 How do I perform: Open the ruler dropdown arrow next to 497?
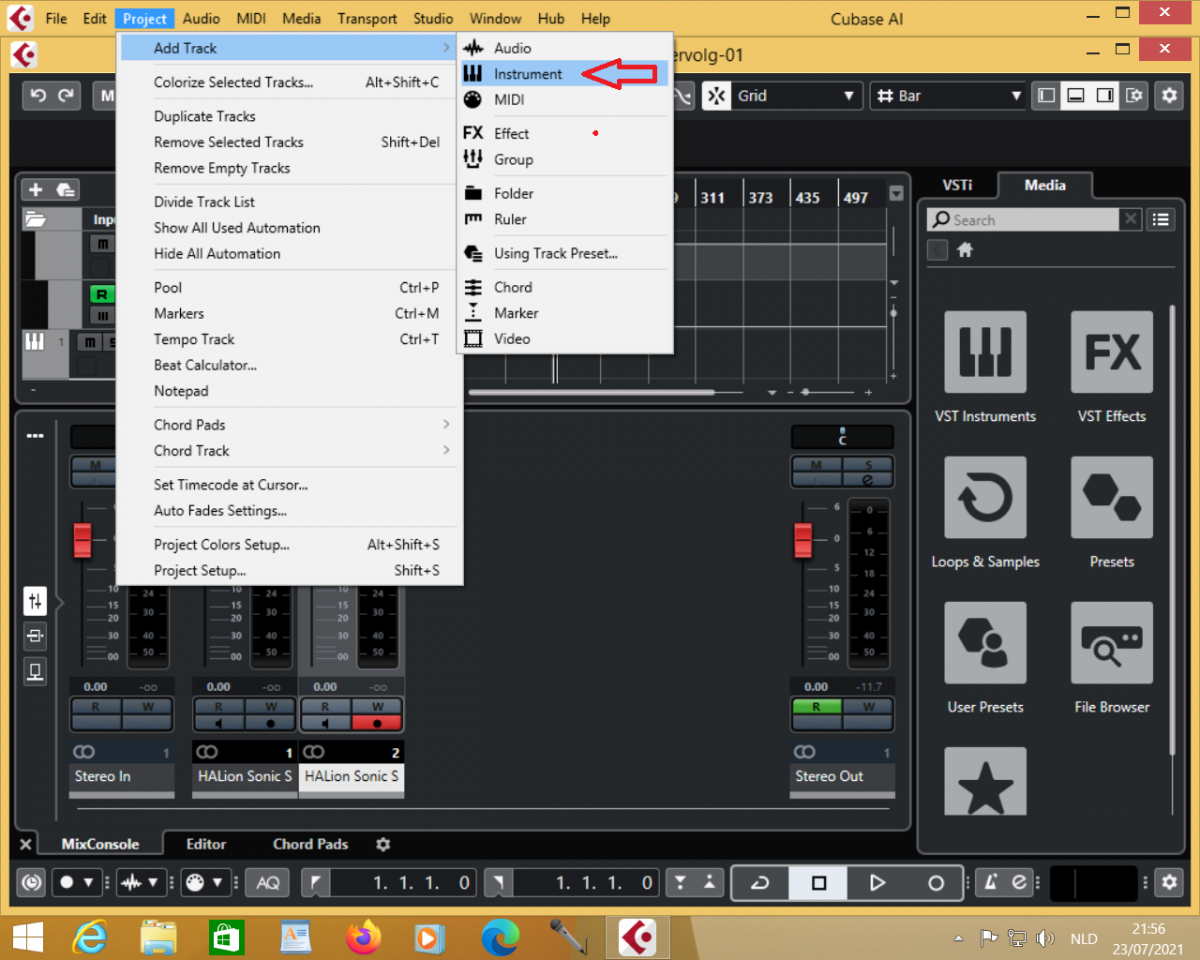896,194
